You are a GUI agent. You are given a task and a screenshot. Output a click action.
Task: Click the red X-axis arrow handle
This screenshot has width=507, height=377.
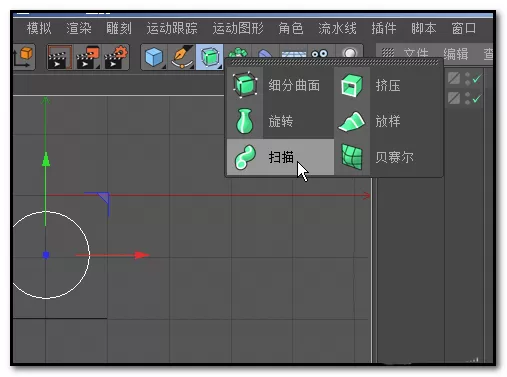point(142,255)
